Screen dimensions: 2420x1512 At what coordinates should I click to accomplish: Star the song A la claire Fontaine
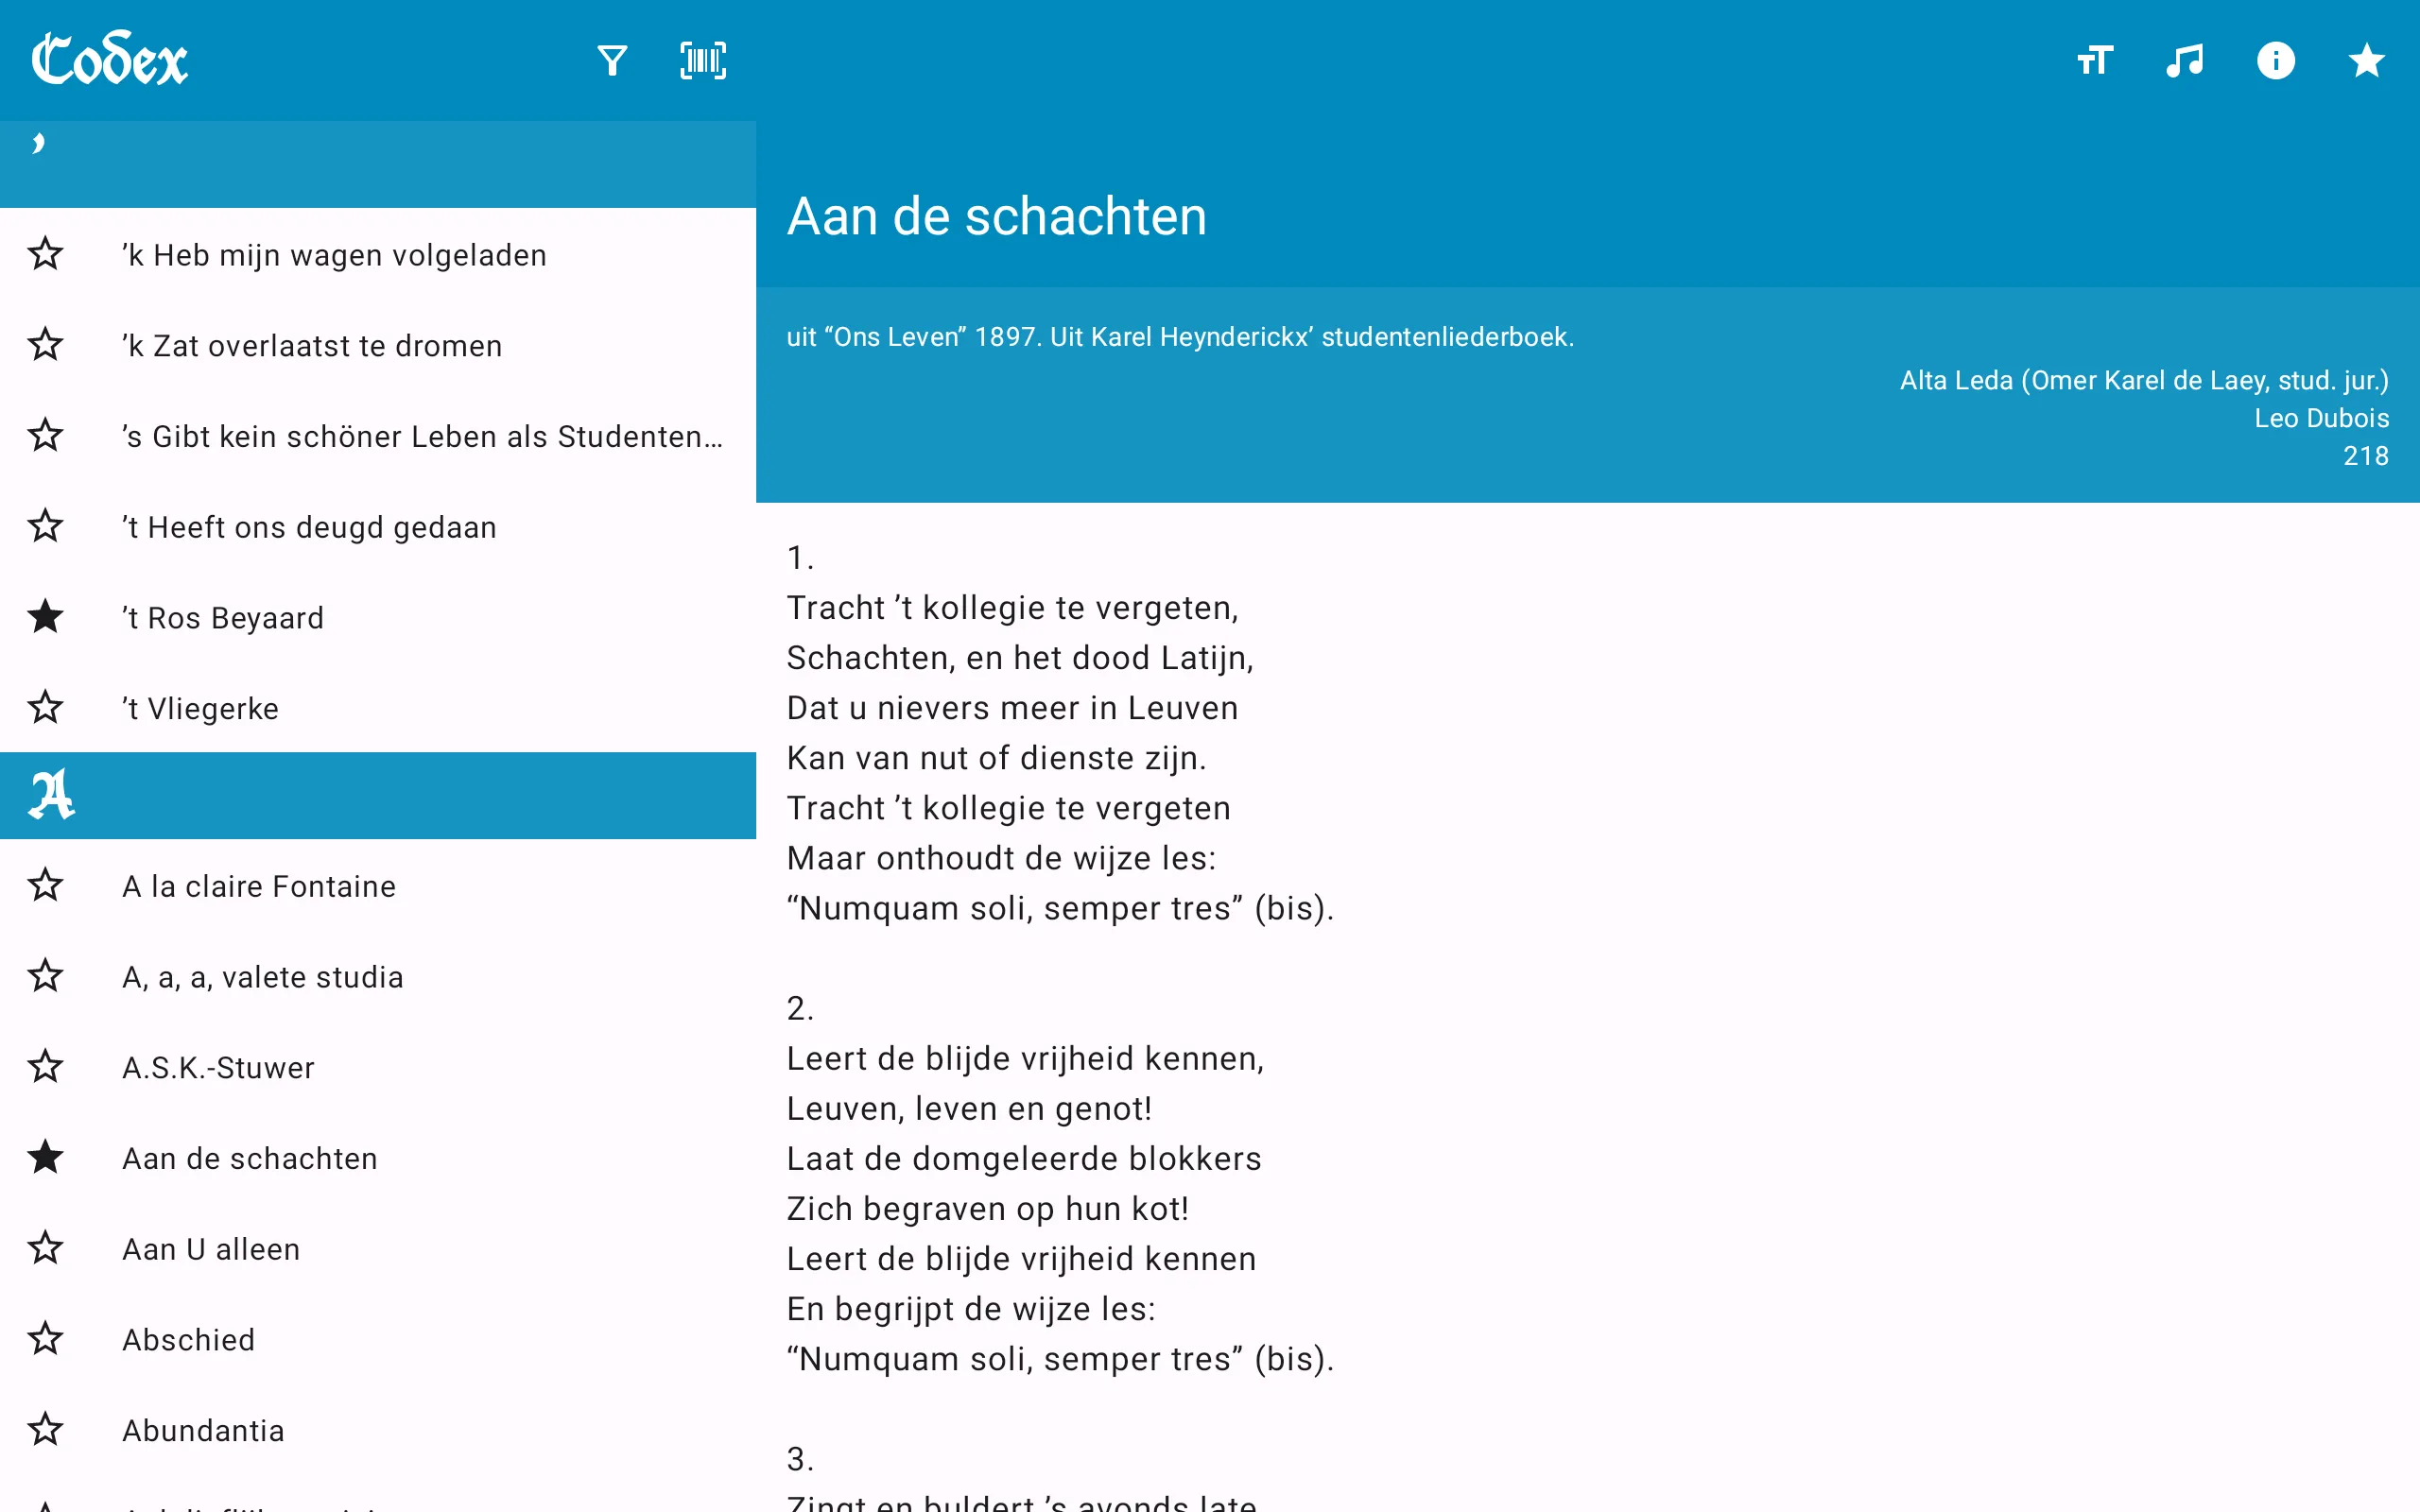[45, 885]
